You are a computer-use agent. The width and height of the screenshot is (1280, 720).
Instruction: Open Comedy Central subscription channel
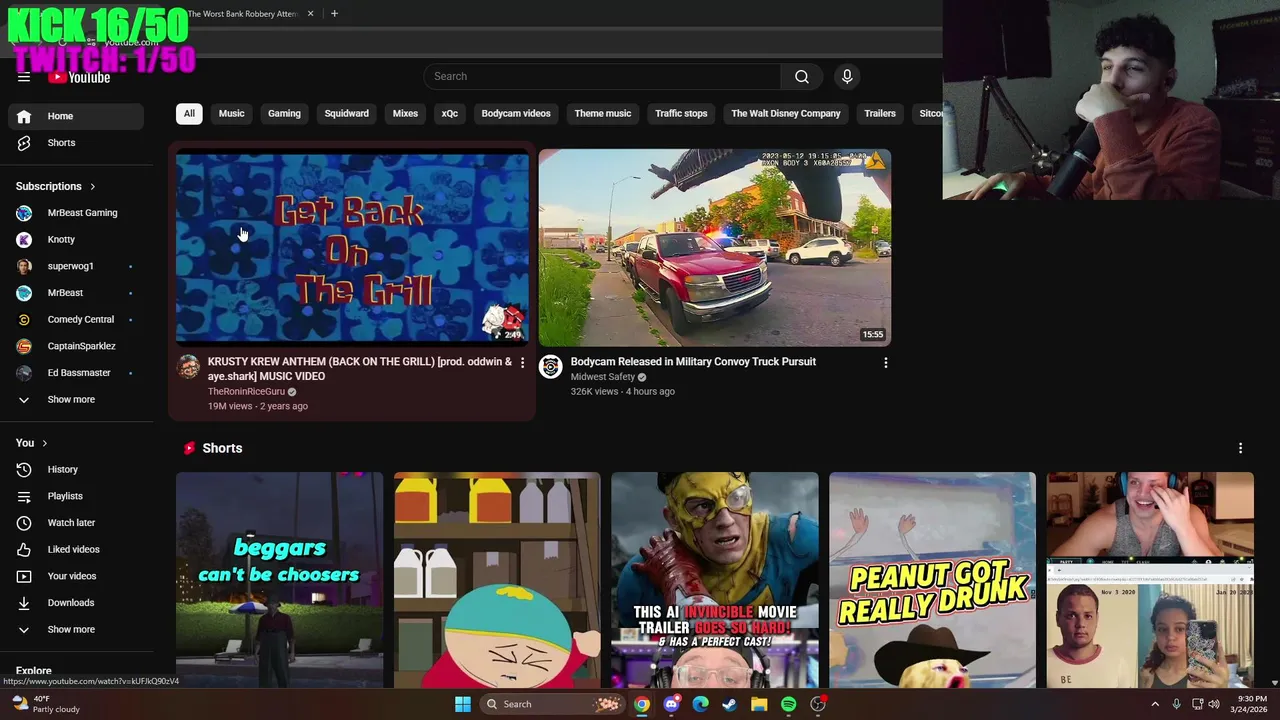pos(76,320)
